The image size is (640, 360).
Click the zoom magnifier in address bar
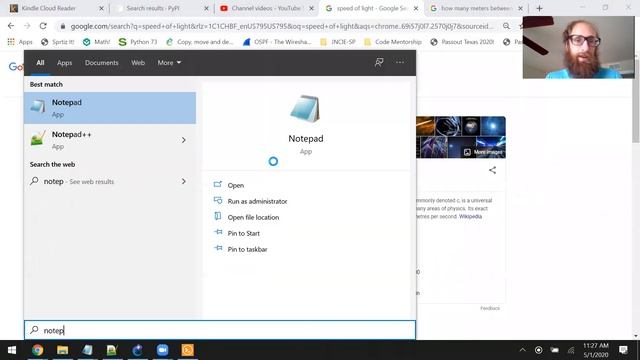tap(506, 26)
